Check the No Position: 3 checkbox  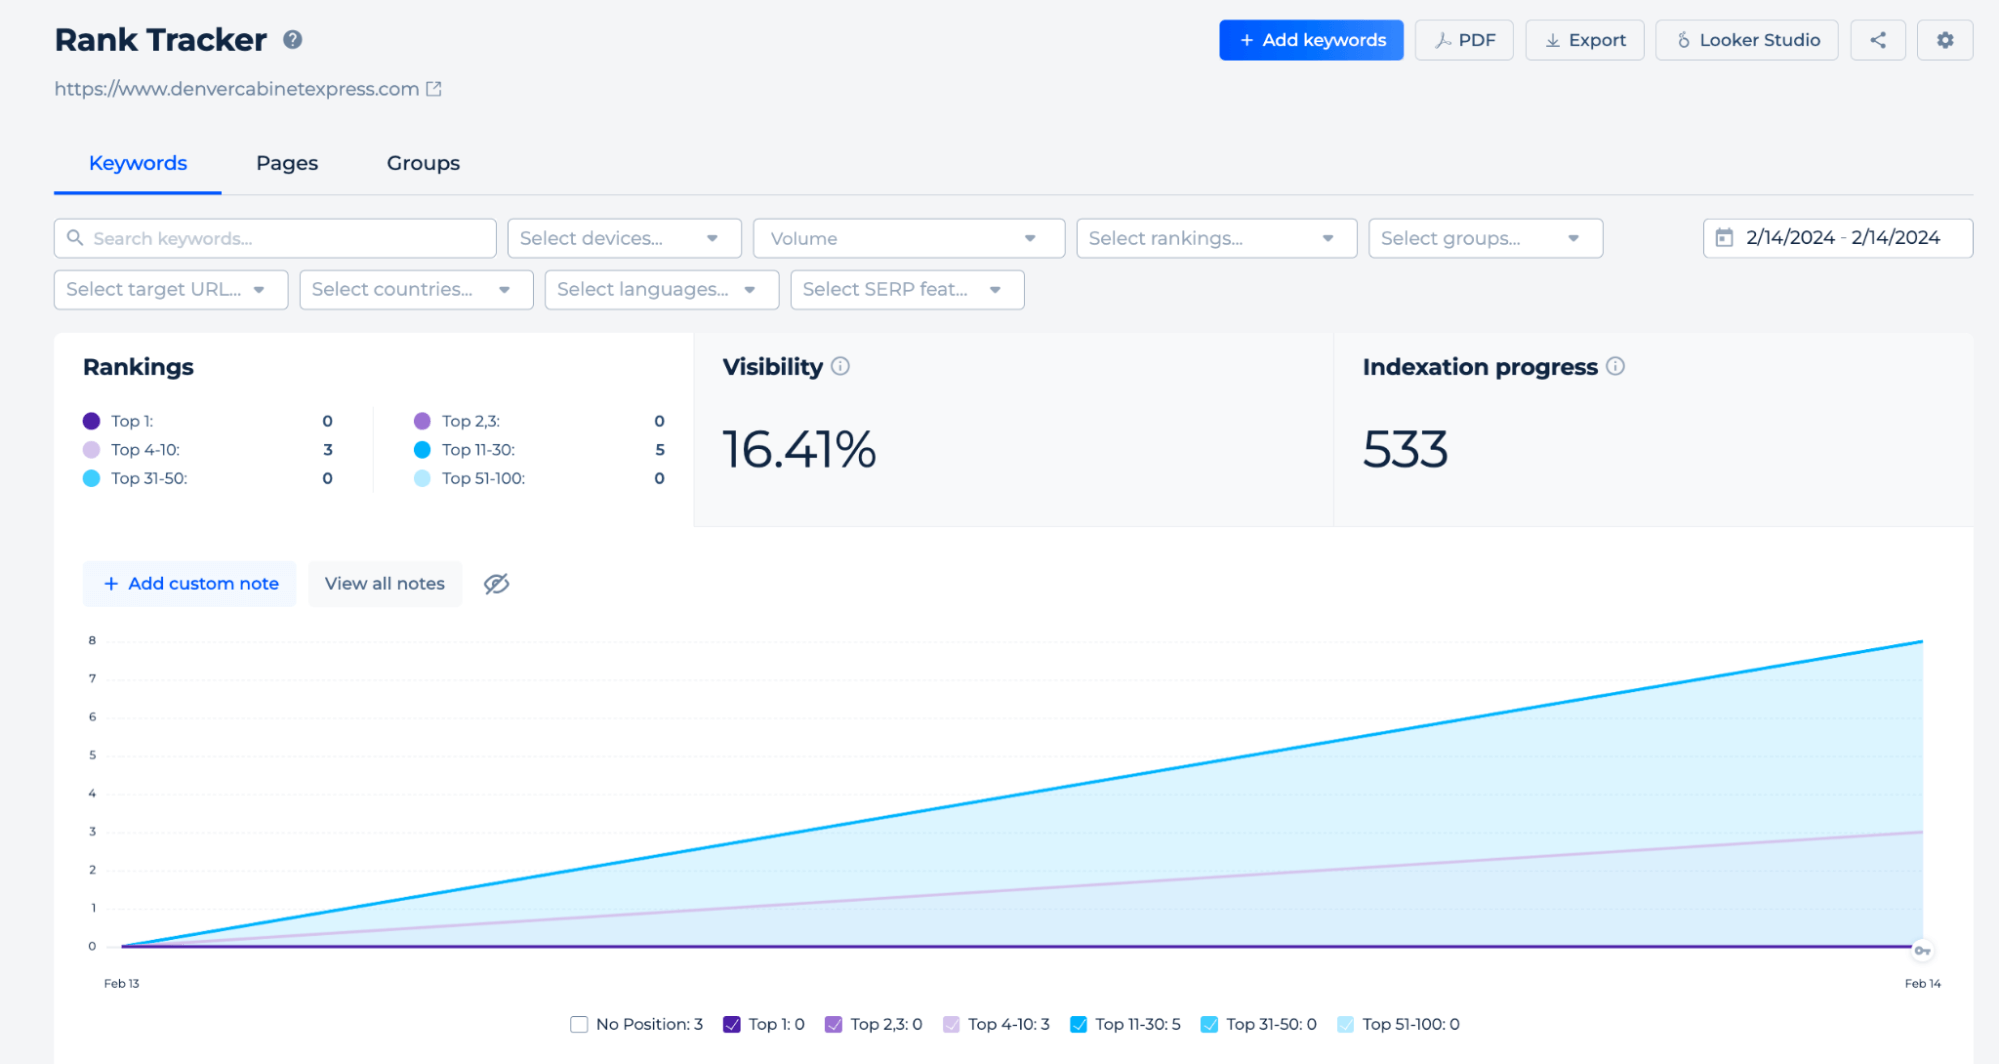pos(578,1024)
